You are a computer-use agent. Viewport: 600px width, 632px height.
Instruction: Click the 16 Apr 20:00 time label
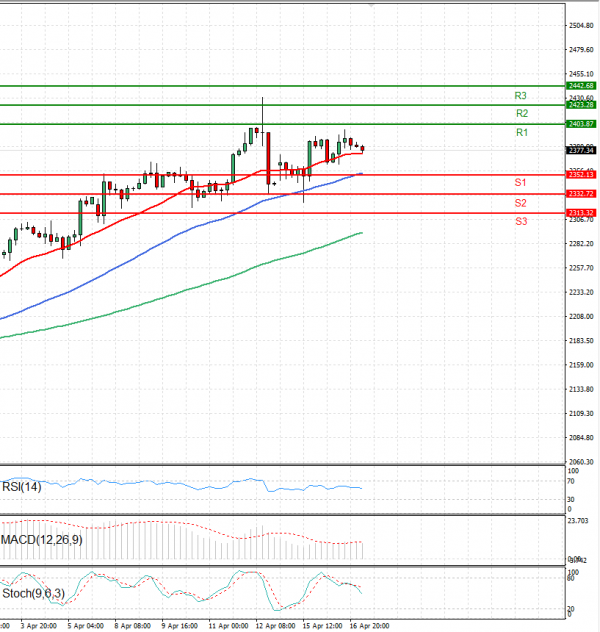click(x=370, y=626)
